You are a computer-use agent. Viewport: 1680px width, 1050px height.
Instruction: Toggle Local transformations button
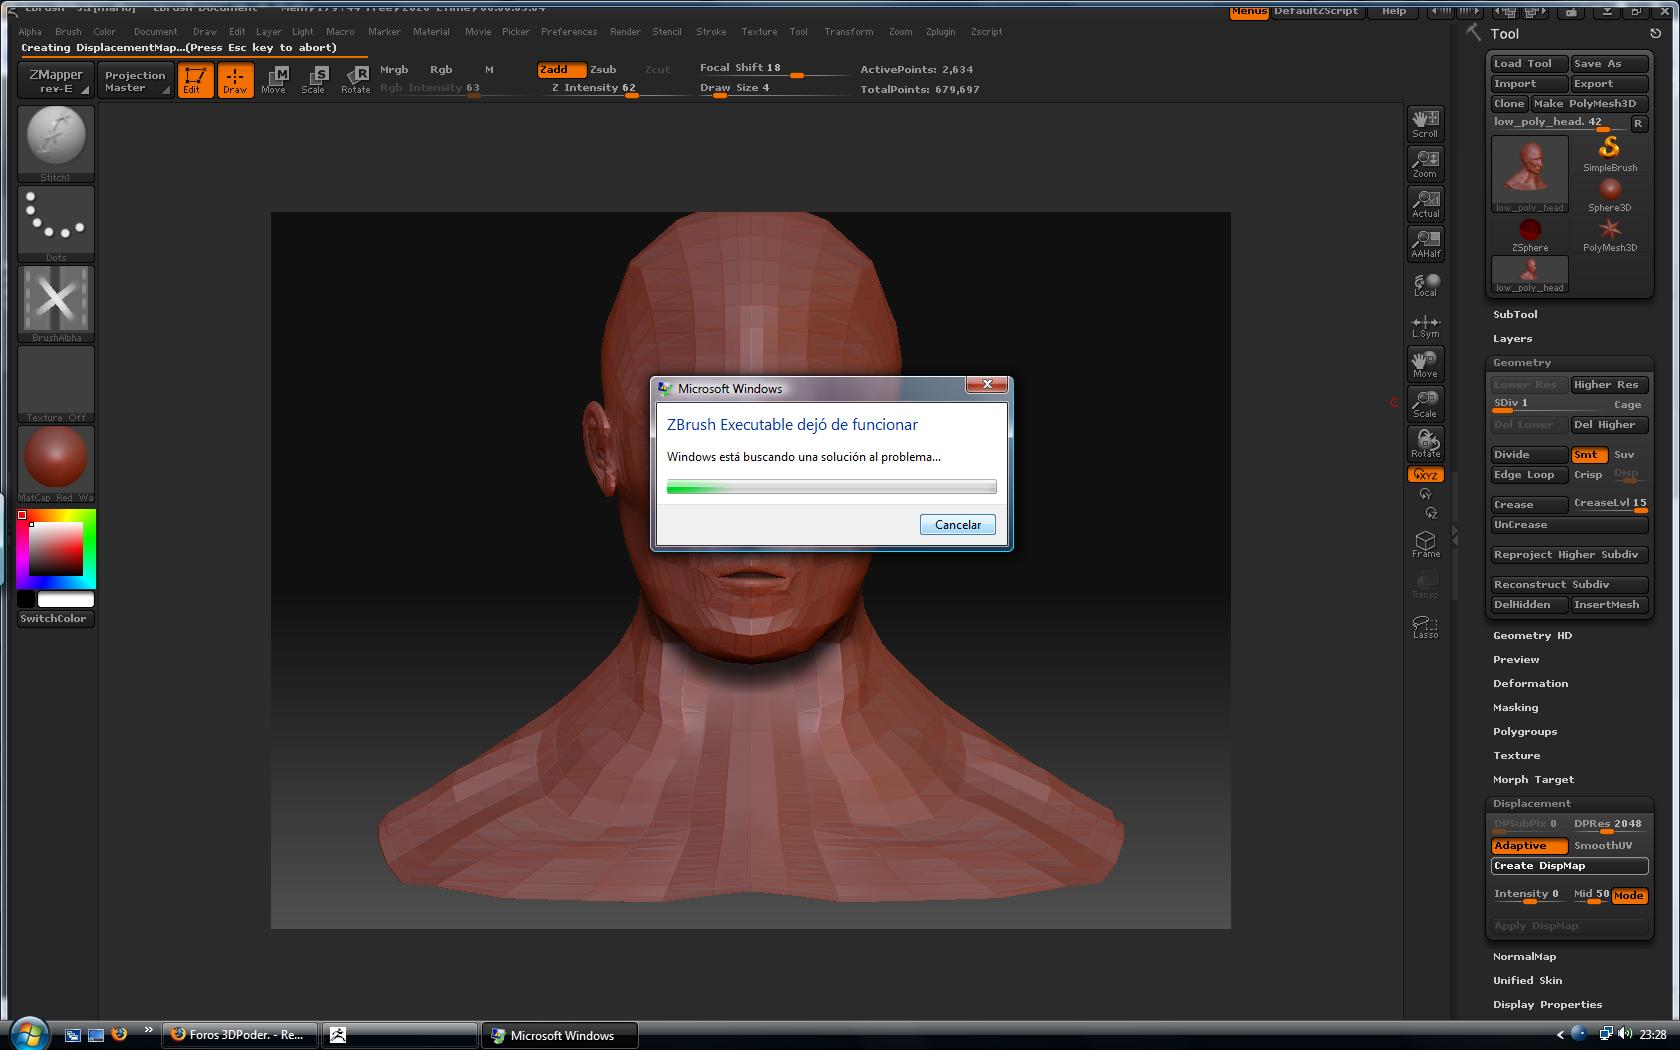pyautogui.click(x=1425, y=285)
